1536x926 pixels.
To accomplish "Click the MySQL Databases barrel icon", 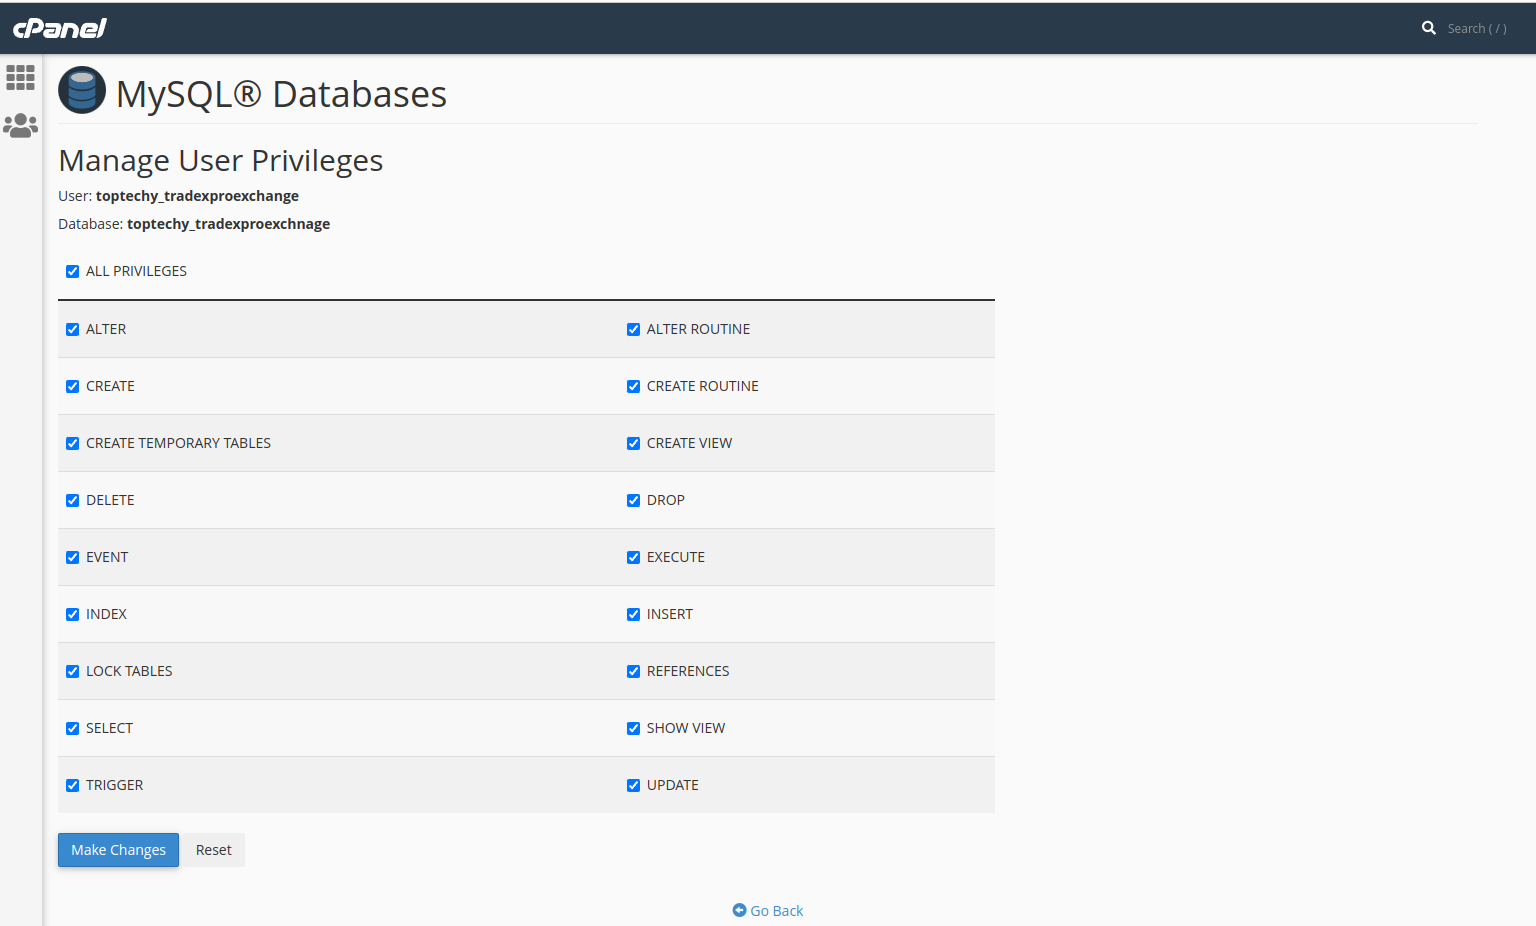I will coord(82,91).
